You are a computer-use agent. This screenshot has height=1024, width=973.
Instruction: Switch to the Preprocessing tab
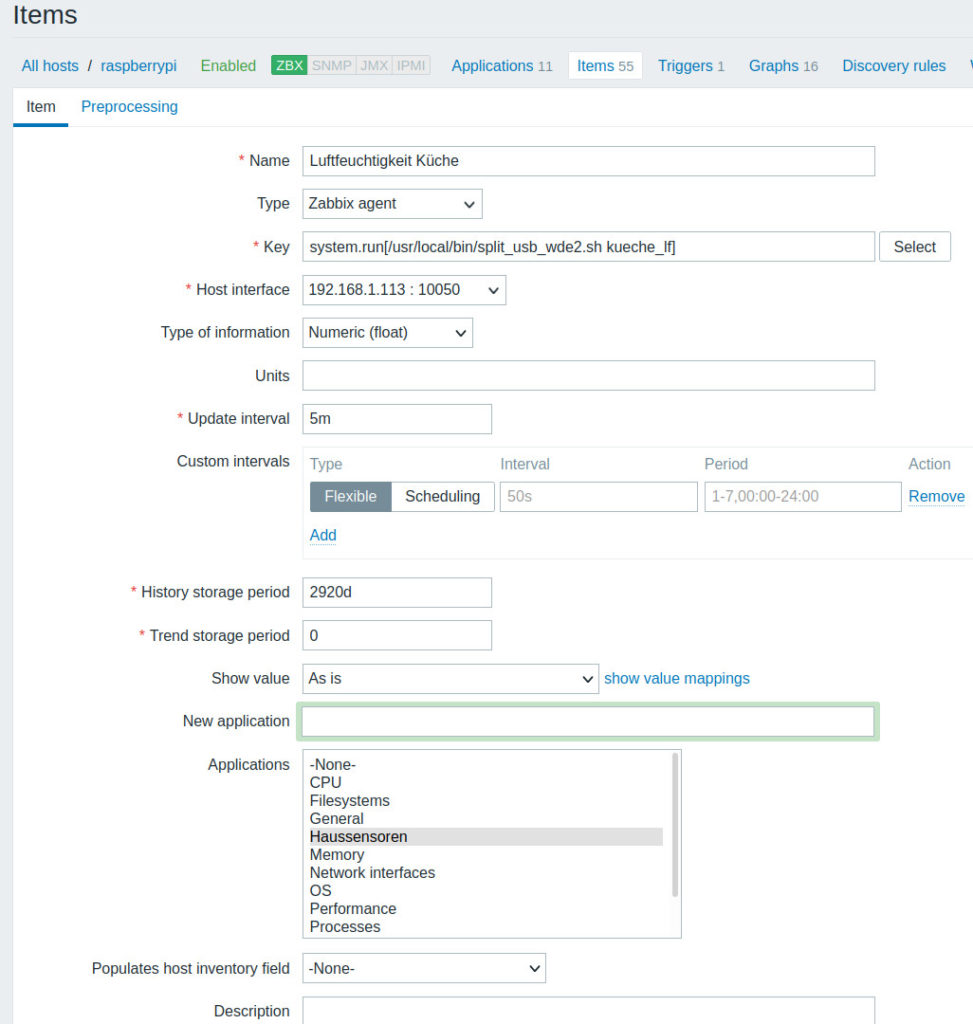tap(129, 106)
